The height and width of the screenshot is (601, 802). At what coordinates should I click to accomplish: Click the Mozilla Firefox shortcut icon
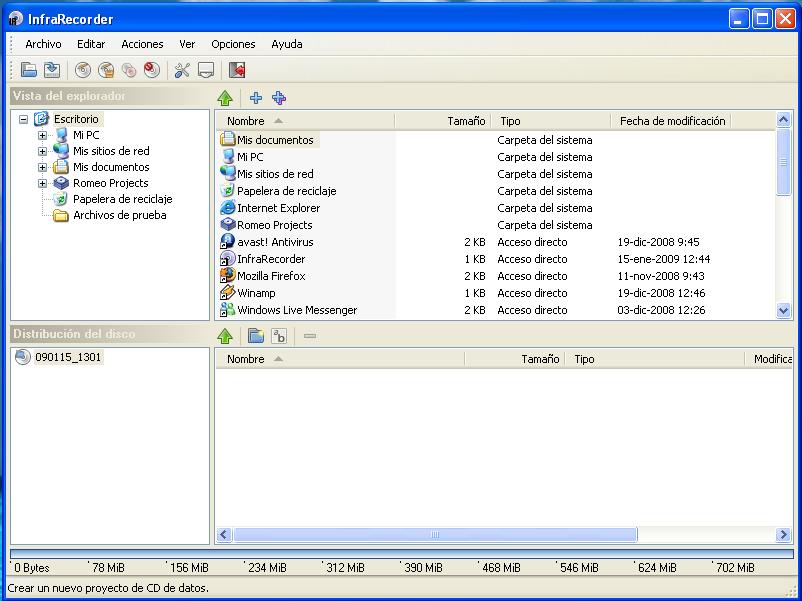[x=228, y=276]
